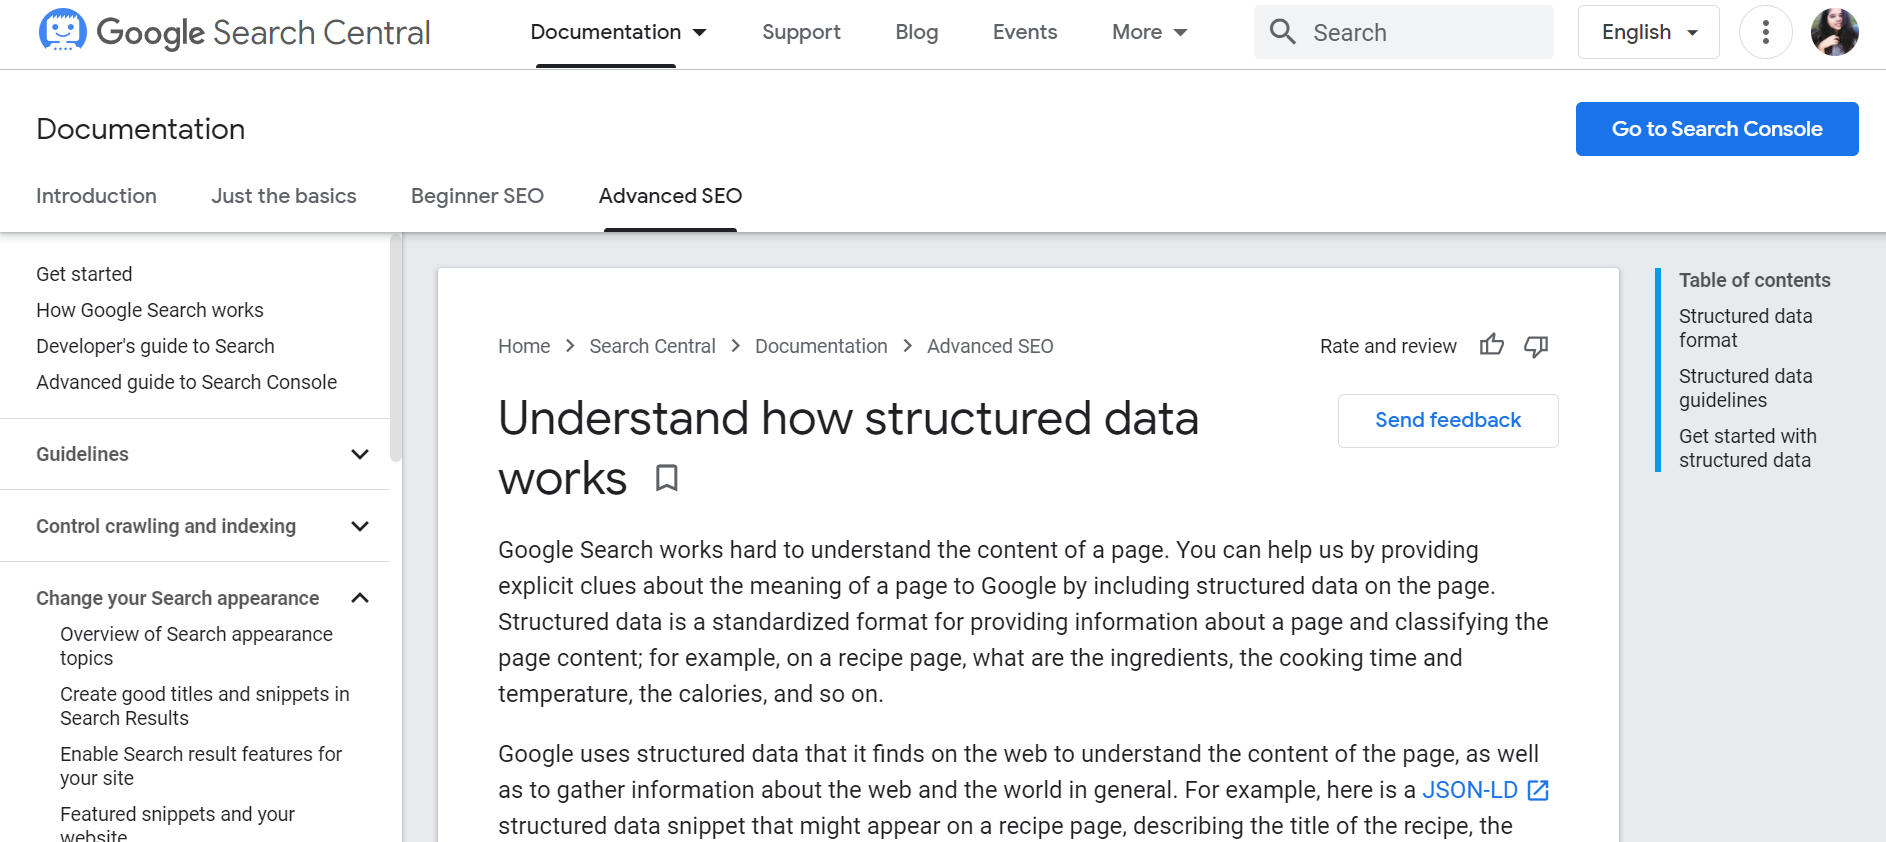Switch to the Beginner SEO tab
1886x842 pixels.
click(x=477, y=196)
